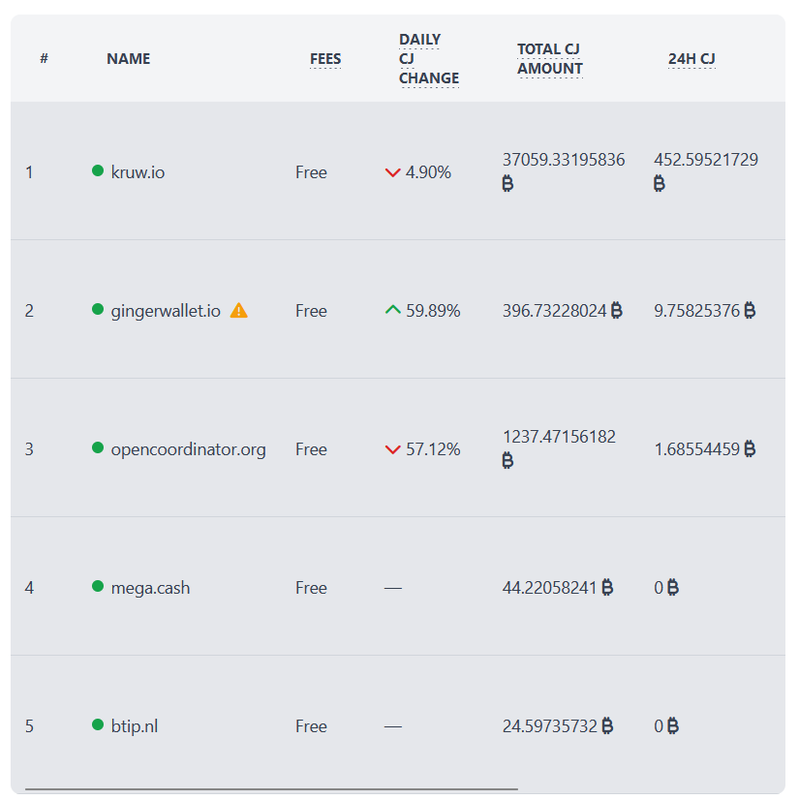This screenshot has height=800, width=798.
Task: Click the warning triangle icon beside gingerwallet.io
Action: pyautogui.click(x=239, y=310)
